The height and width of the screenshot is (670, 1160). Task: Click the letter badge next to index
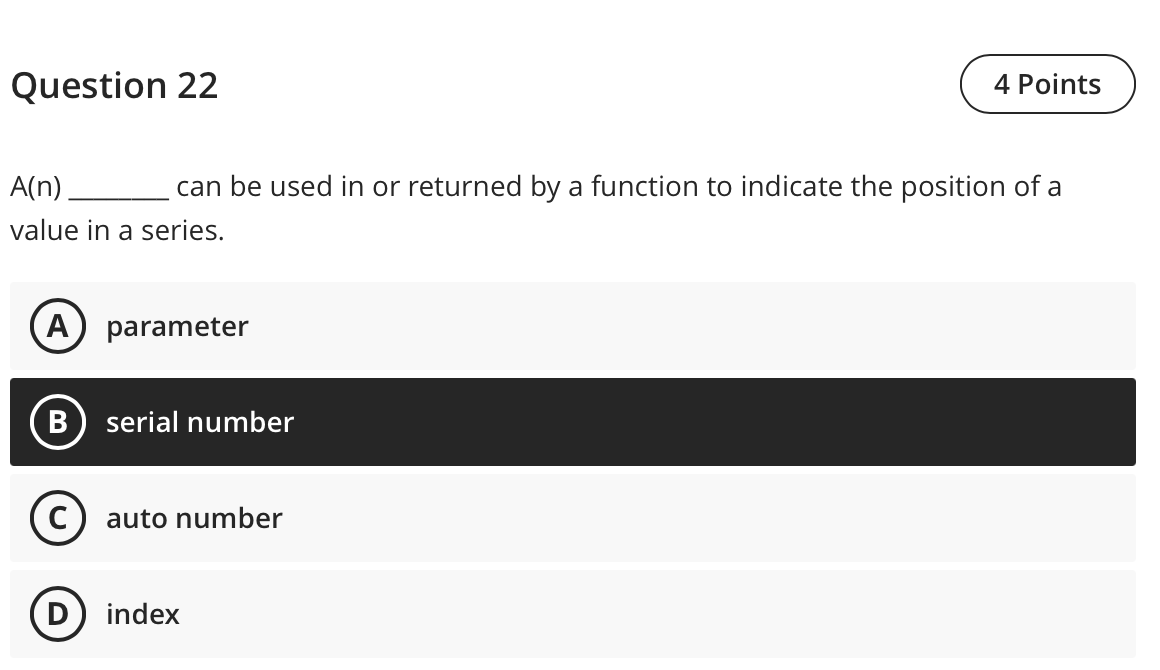57,614
